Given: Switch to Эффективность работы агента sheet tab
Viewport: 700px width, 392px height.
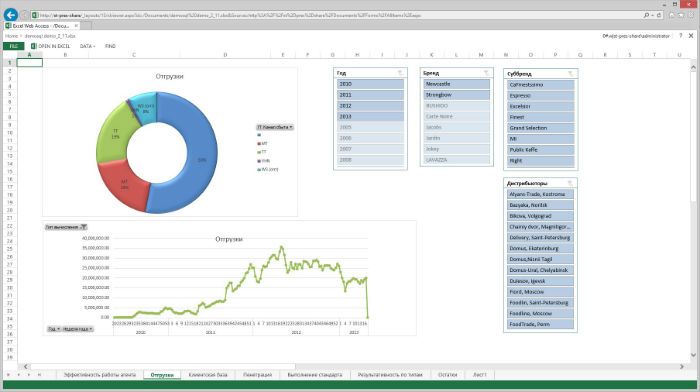Looking at the screenshot, I should (100, 375).
